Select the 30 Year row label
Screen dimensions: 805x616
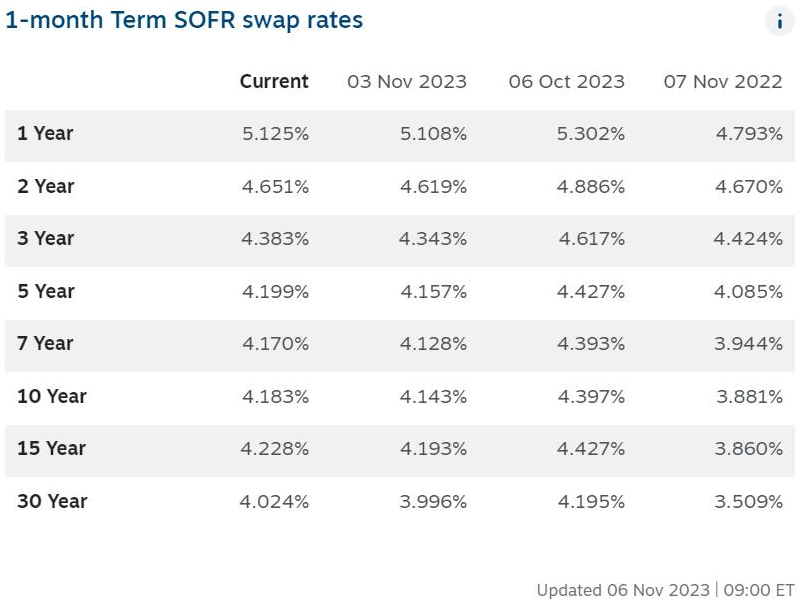(x=52, y=501)
